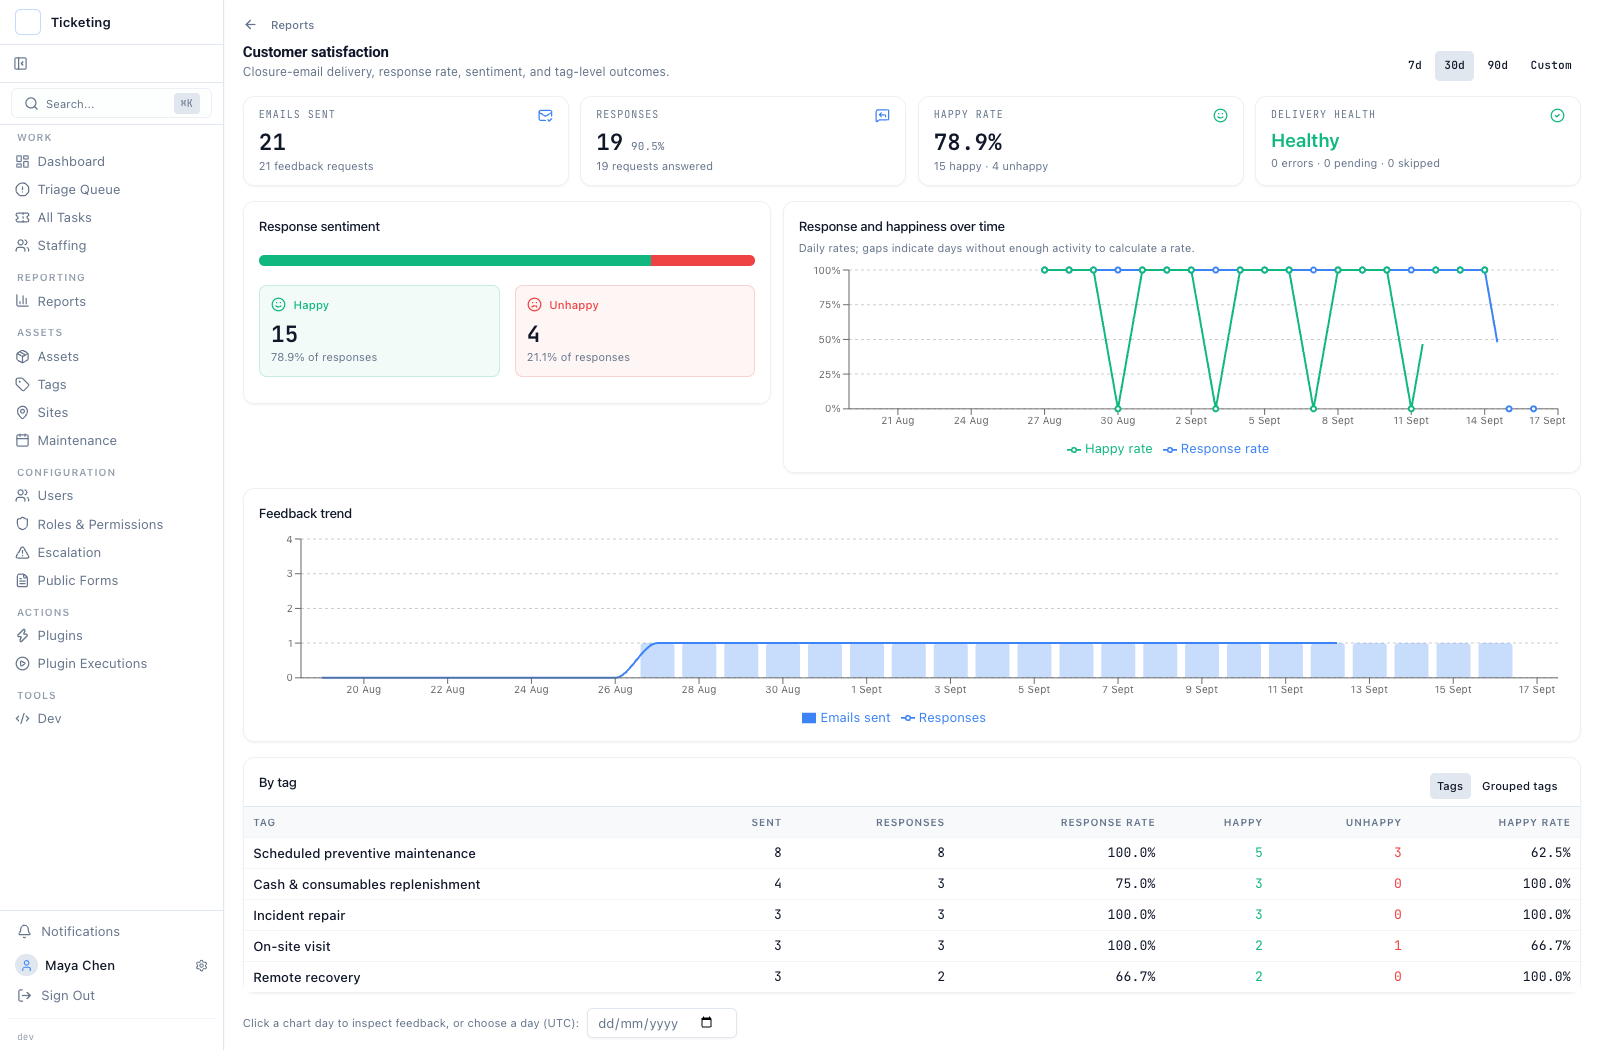1600x1050 pixels.
Task: Select the Remote recovery tag row
Action: click(x=912, y=978)
